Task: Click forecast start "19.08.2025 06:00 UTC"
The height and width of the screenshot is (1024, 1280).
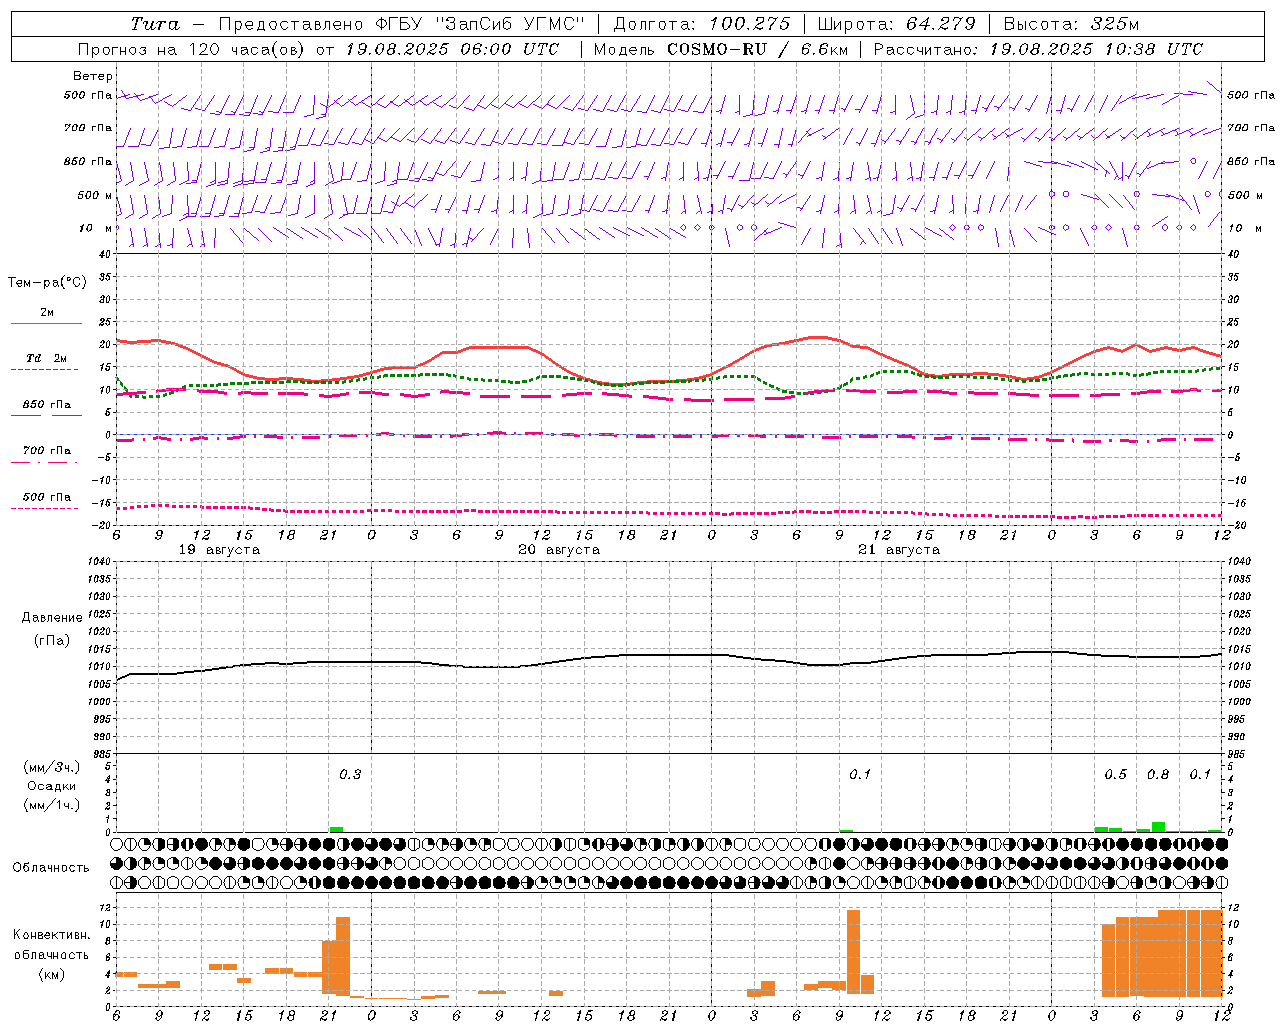Action: pyautogui.click(x=451, y=49)
